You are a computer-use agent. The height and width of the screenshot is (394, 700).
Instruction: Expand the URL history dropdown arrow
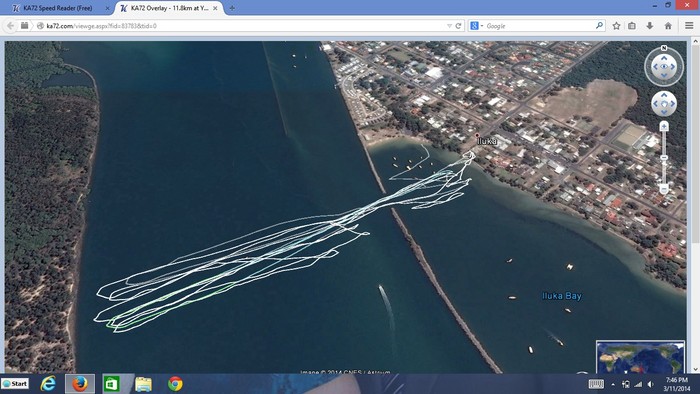click(449, 26)
